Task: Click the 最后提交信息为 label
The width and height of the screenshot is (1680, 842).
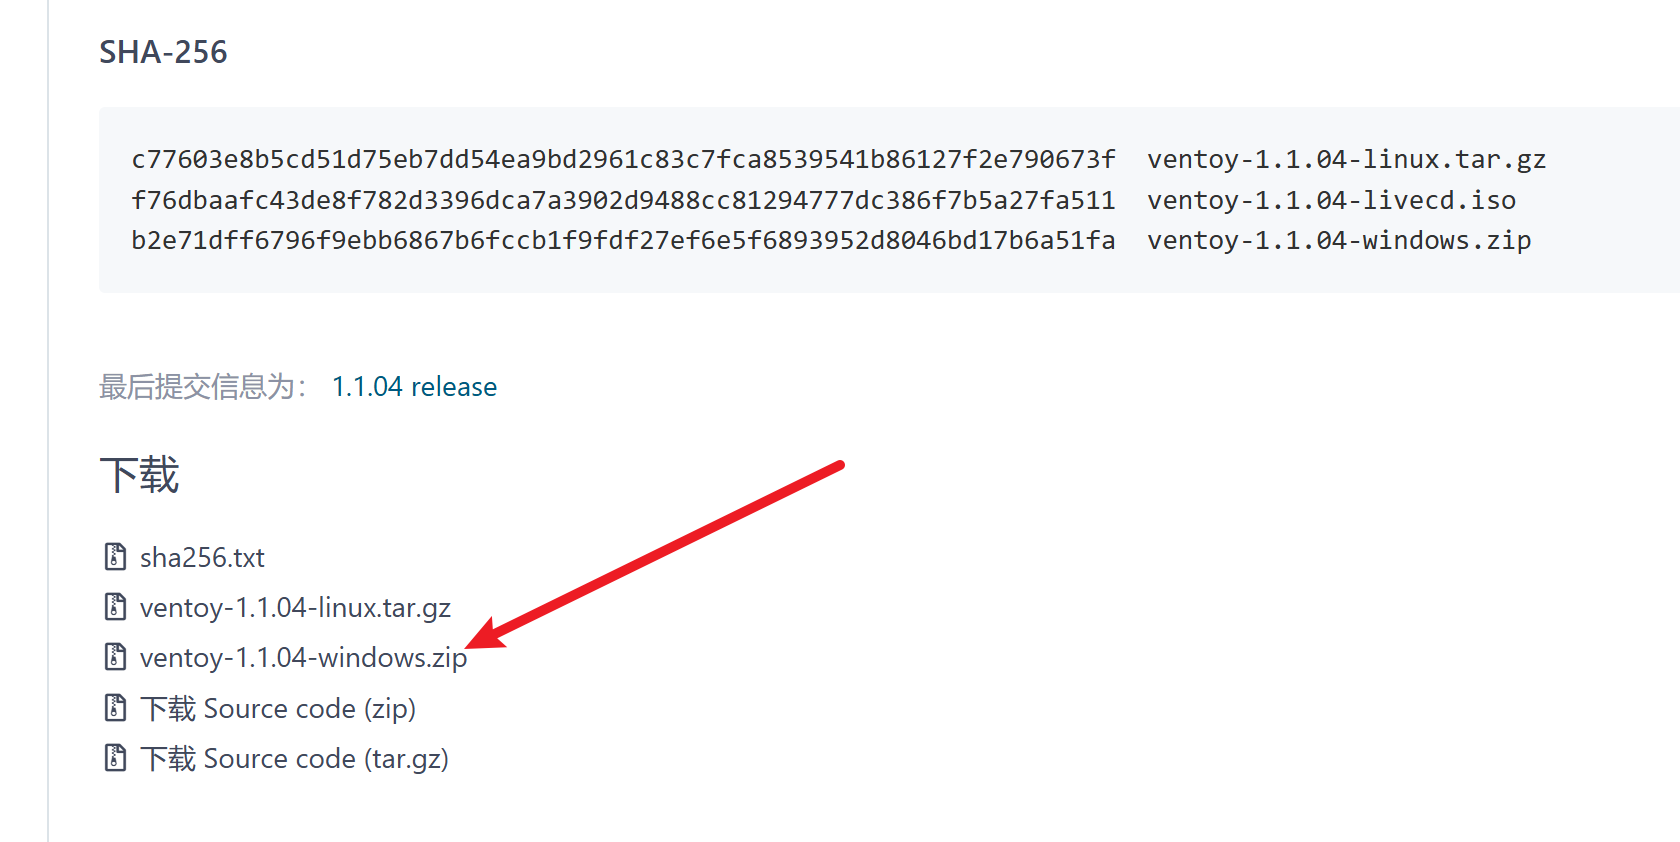Action: tap(203, 386)
